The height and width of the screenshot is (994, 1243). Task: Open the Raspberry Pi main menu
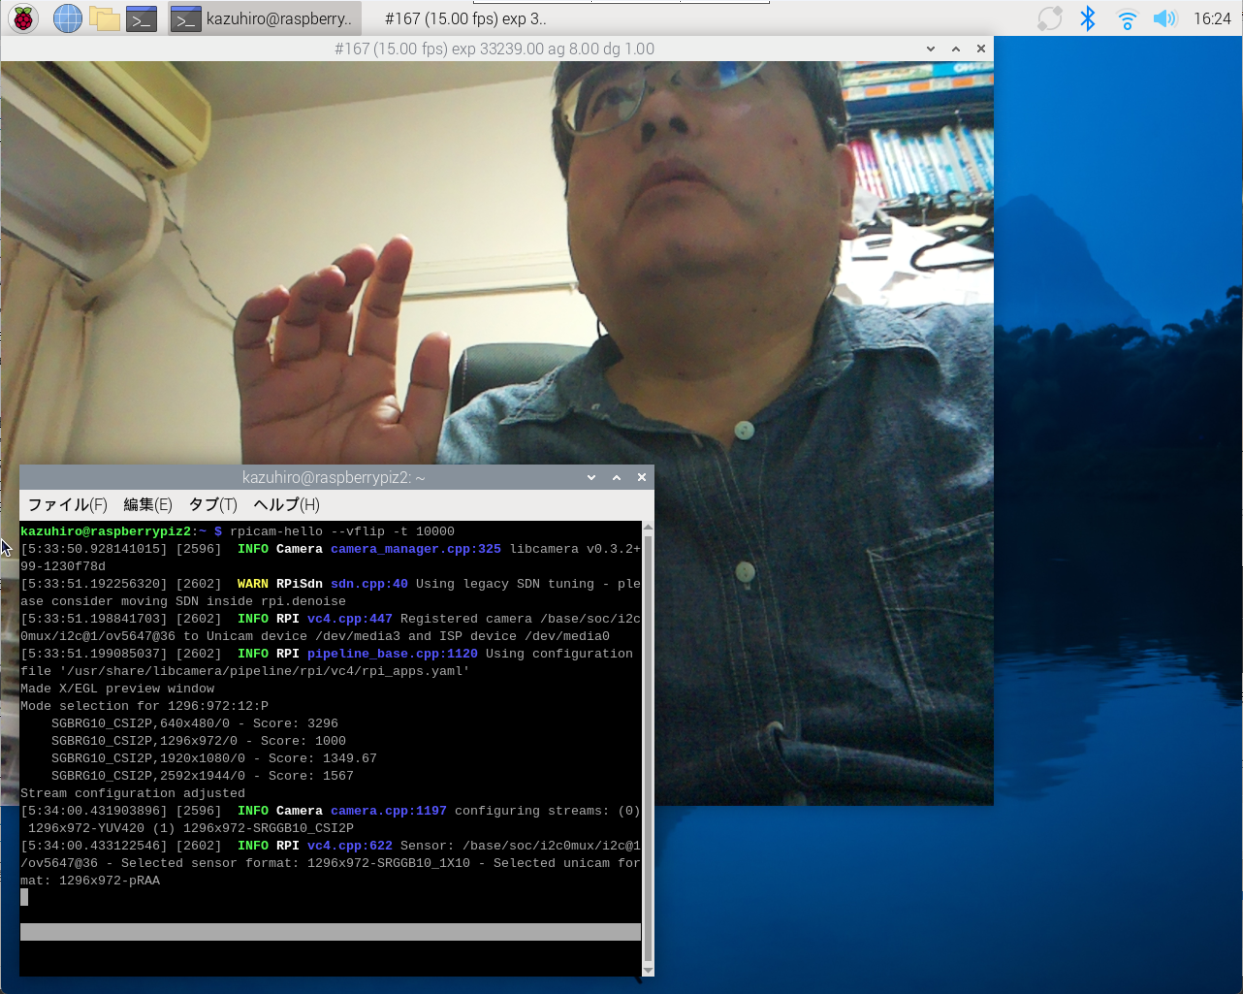click(x=23, y=18)
